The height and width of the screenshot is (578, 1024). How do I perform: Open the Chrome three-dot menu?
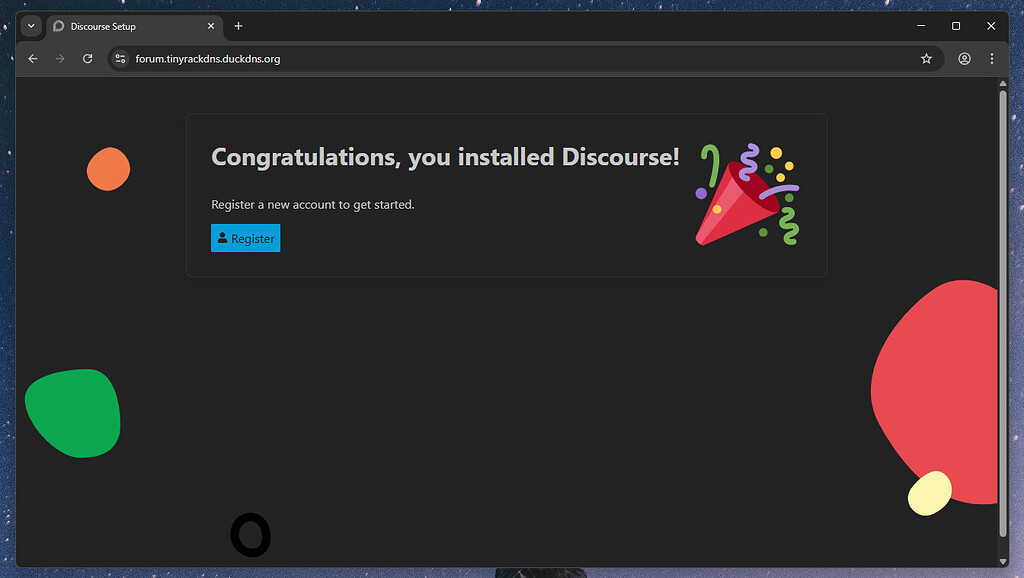pyautogui.click(x=992, y=59)
